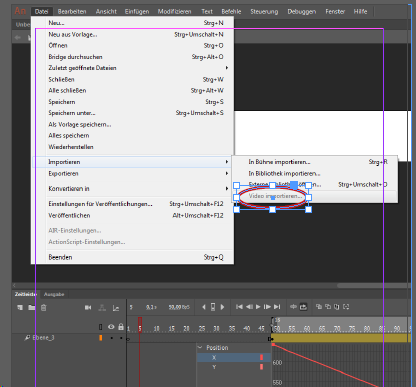The height and width of the screenshot is (387, 416).
Task: Toggle the Ebene_3 visibility dot
Action: point(112,338)
